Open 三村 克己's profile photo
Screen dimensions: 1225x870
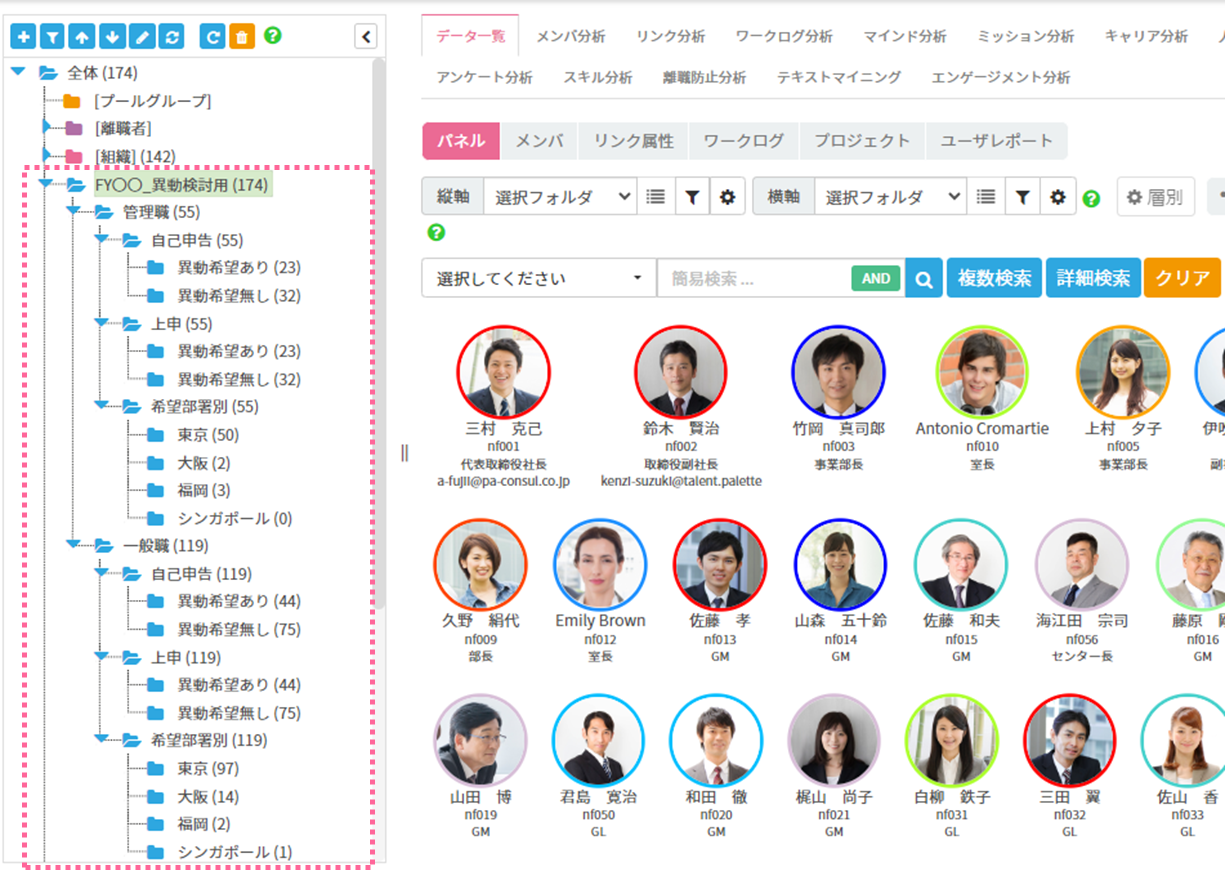503,371
